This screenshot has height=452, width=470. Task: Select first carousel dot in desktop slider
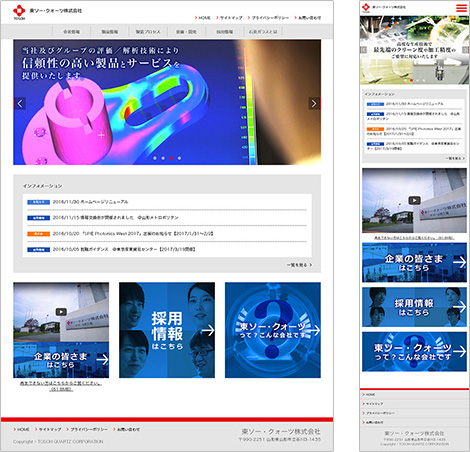point(155,158)
